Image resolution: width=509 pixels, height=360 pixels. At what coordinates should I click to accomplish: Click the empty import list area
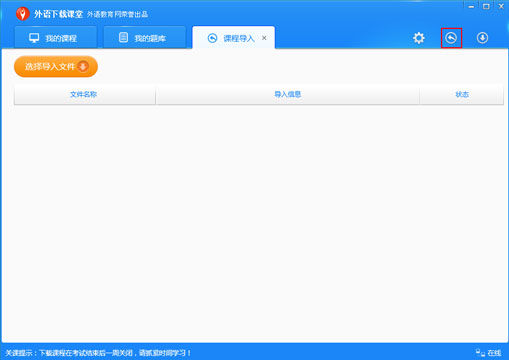[259, 222]
